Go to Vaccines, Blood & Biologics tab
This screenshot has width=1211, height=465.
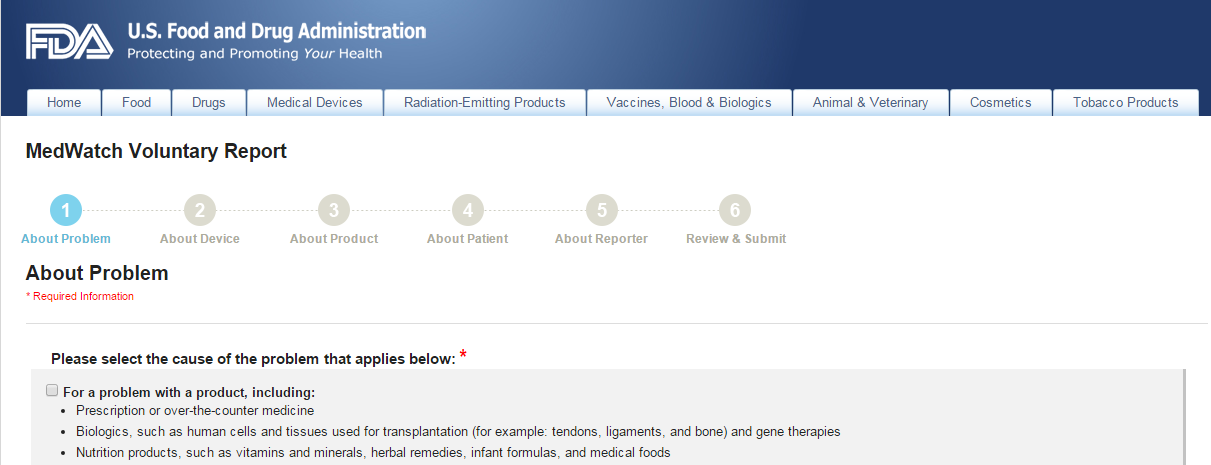689,102
